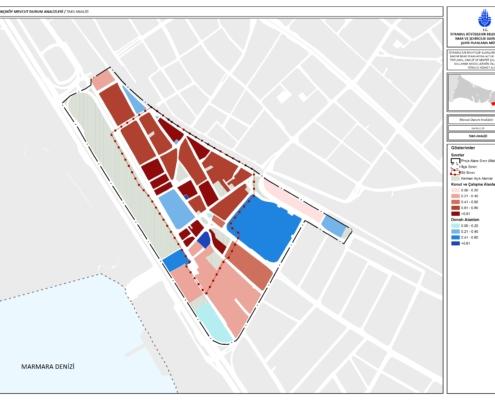The image size is (495, 400).
Task: Click the lightest cyan legend swatch in blue group
Action: [455, 226]
